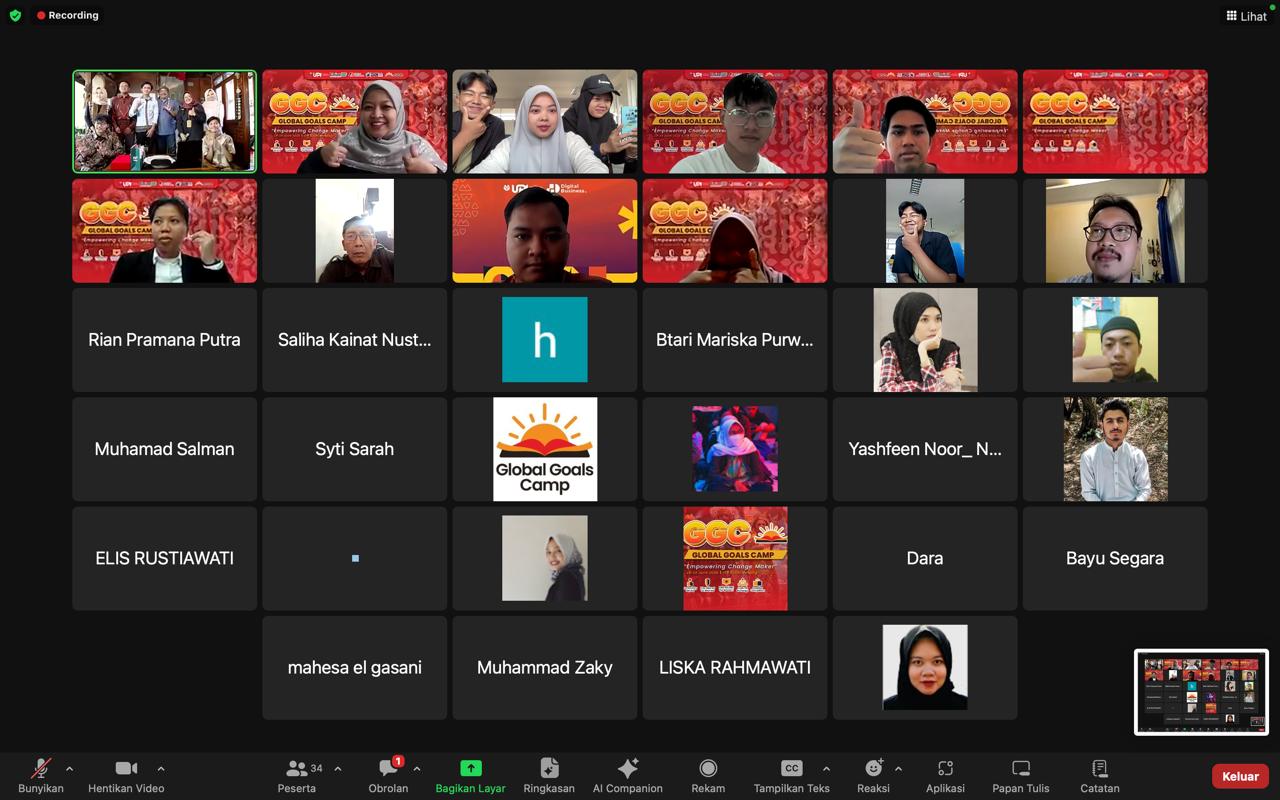1280x800 pixels.
Task: Select active speaker group photo video
Action: click(x=164, y=121)
